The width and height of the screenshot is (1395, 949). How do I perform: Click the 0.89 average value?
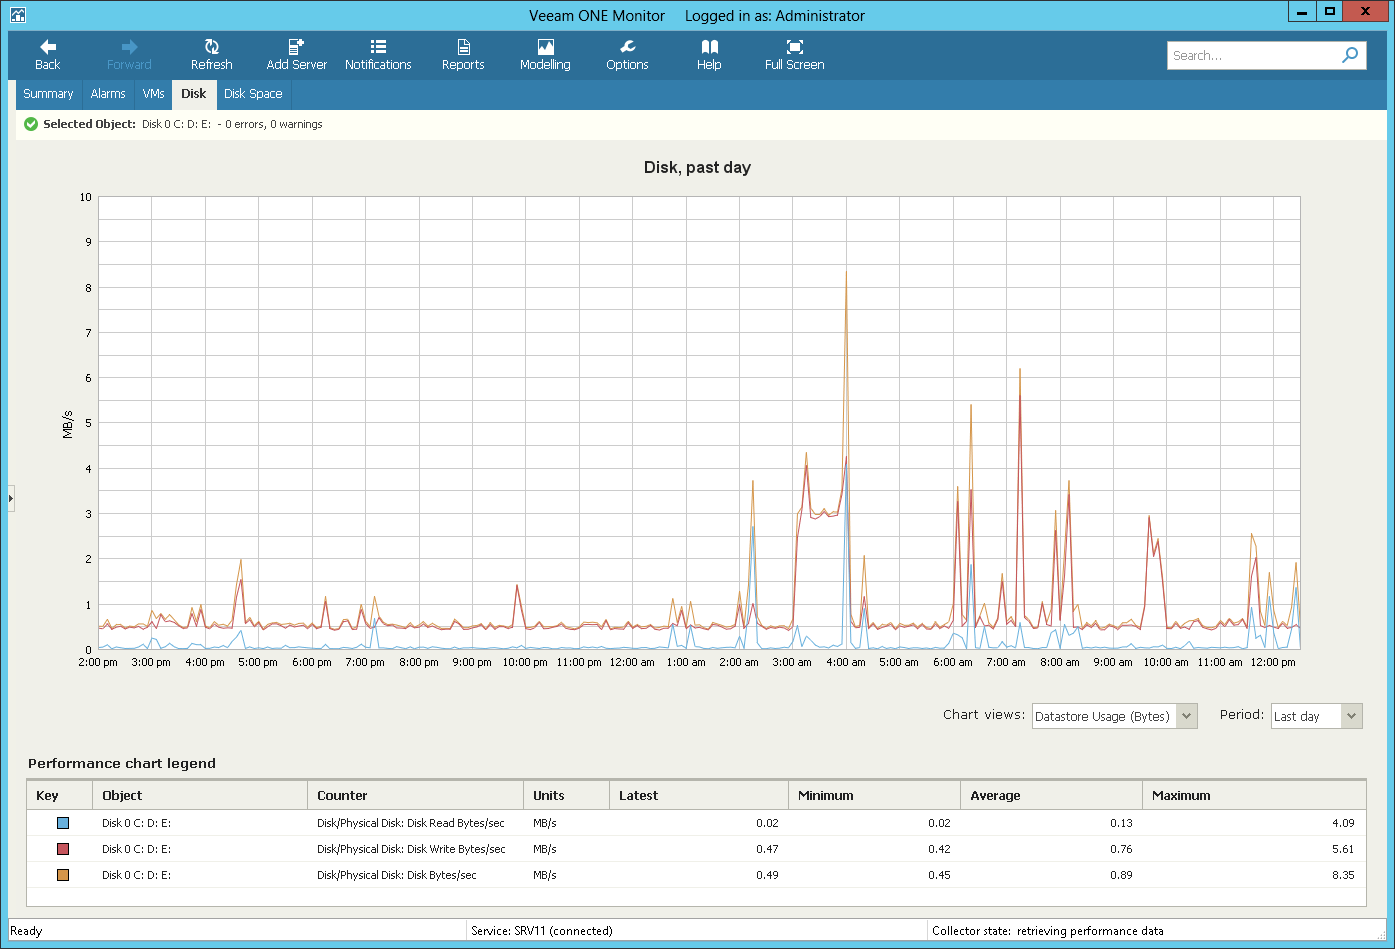pos(1121,875)
